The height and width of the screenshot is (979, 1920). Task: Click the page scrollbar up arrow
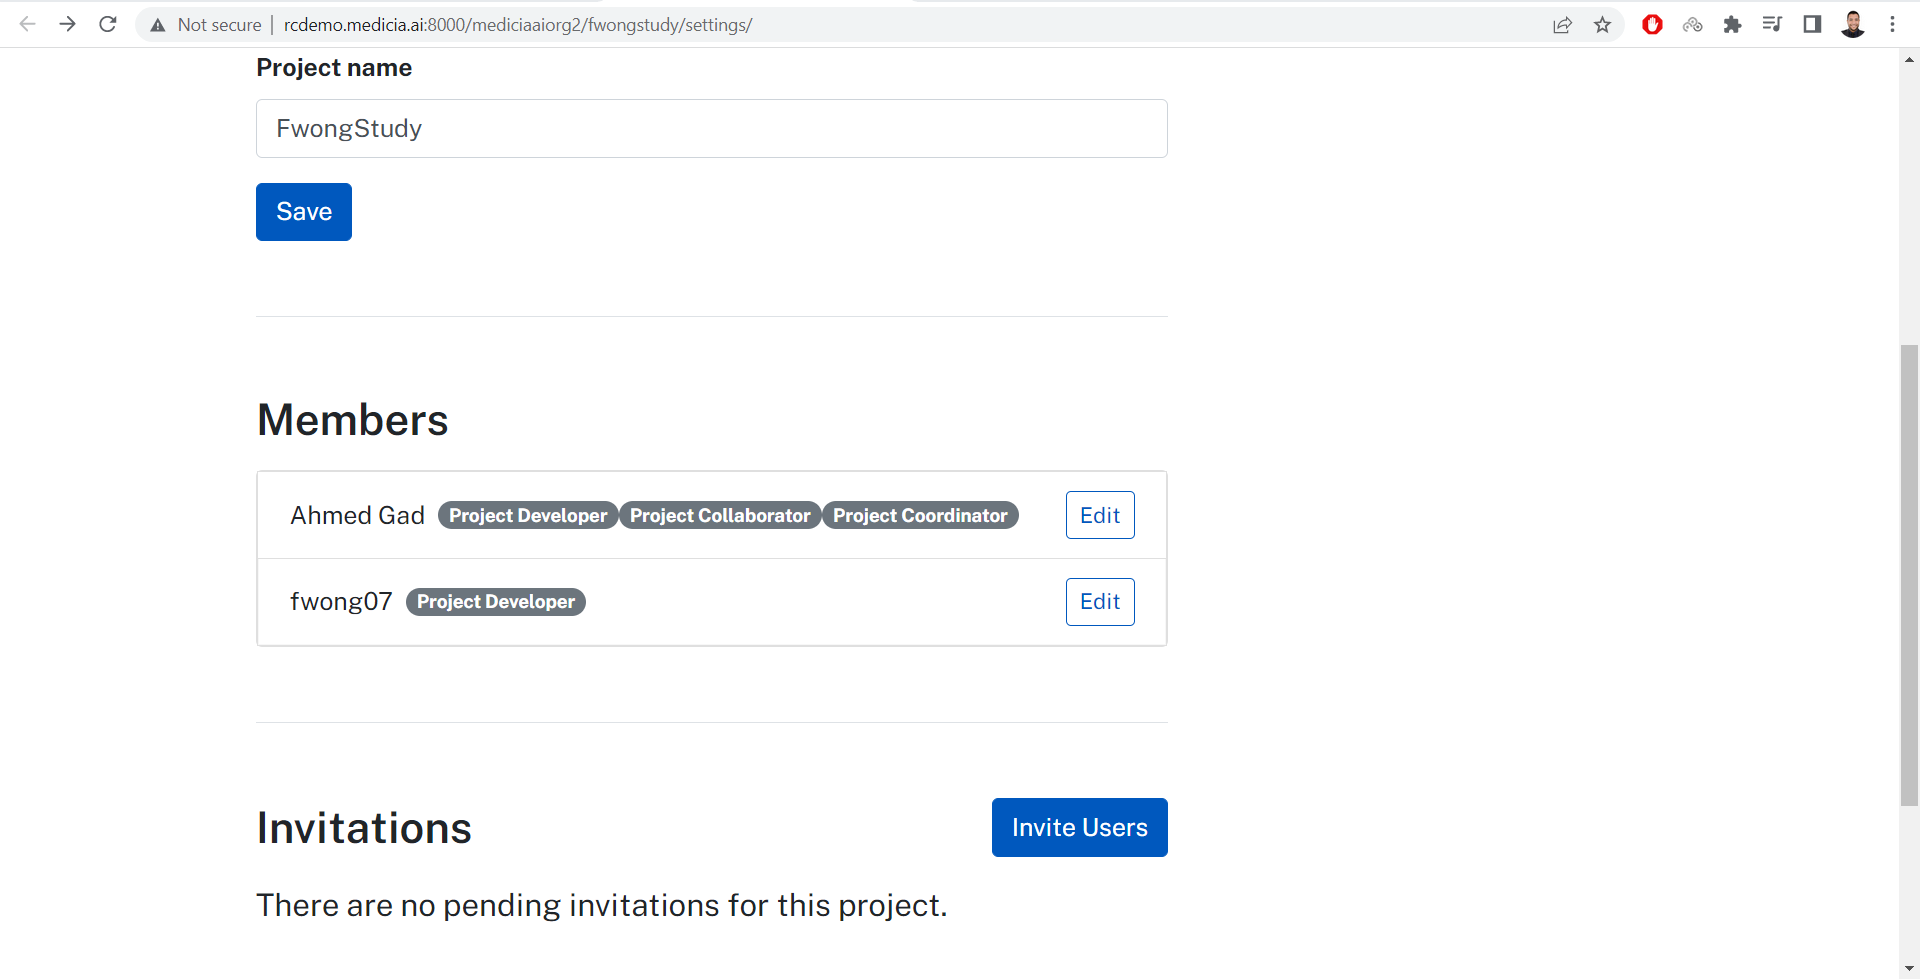(1909, 60)
